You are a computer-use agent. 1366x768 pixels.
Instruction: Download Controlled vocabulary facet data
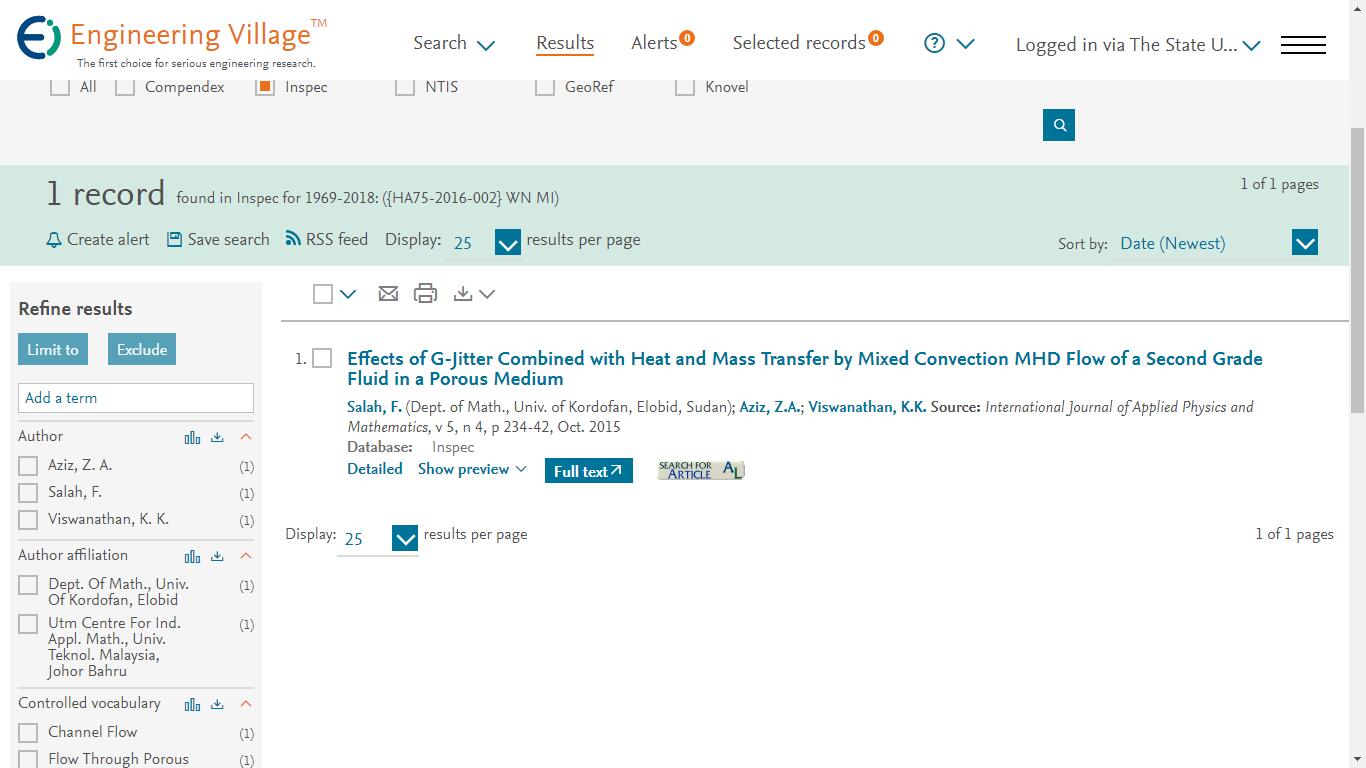tap(217, 704)
